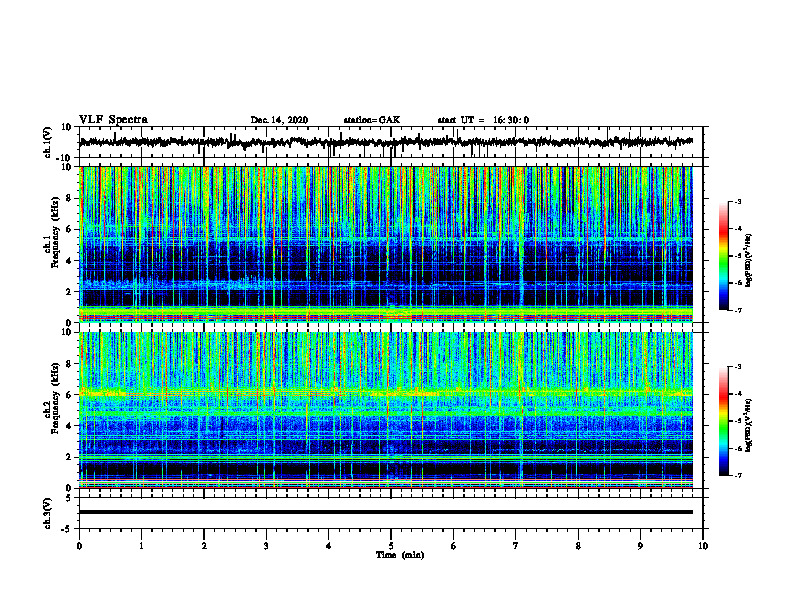Screen dimensions: 792x612
Task: Click the ch.2 spectrogram color bar
Action: (723, 421)
